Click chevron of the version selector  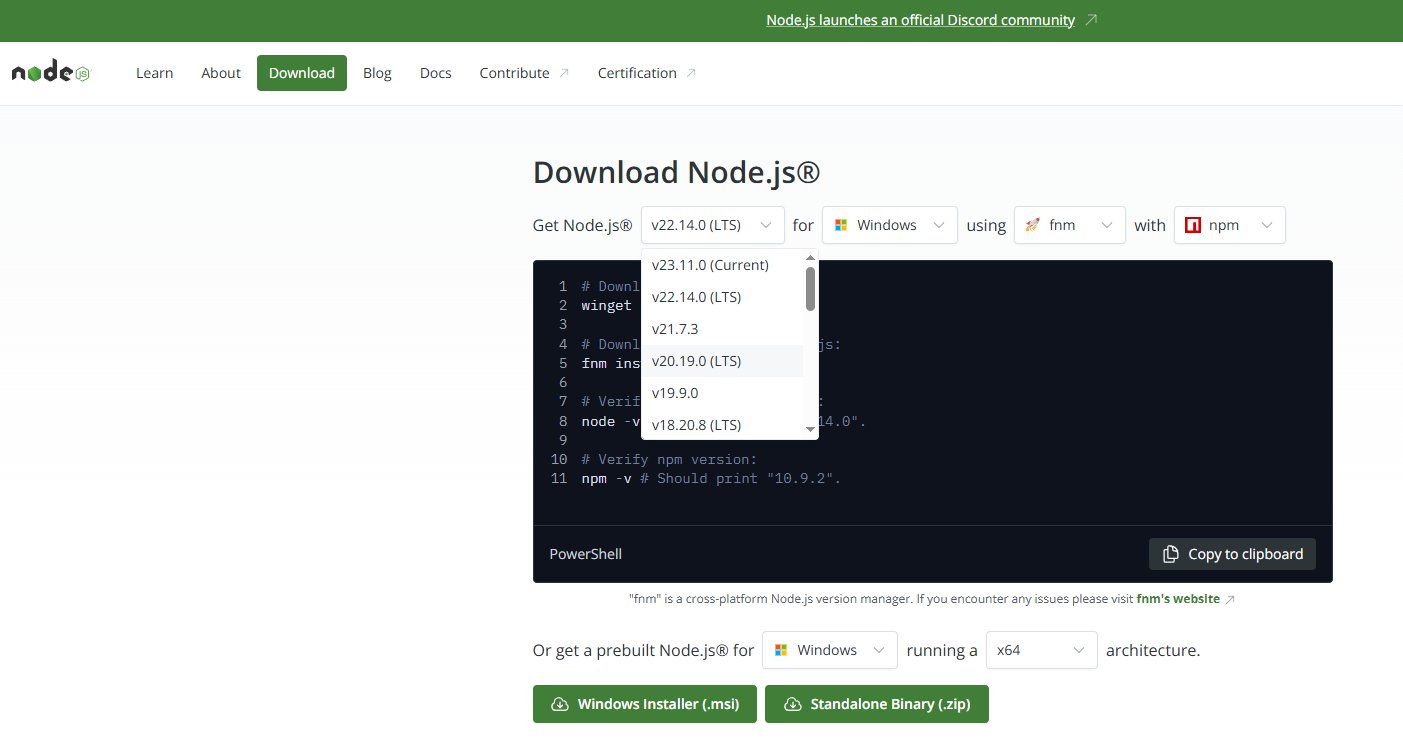766,225
